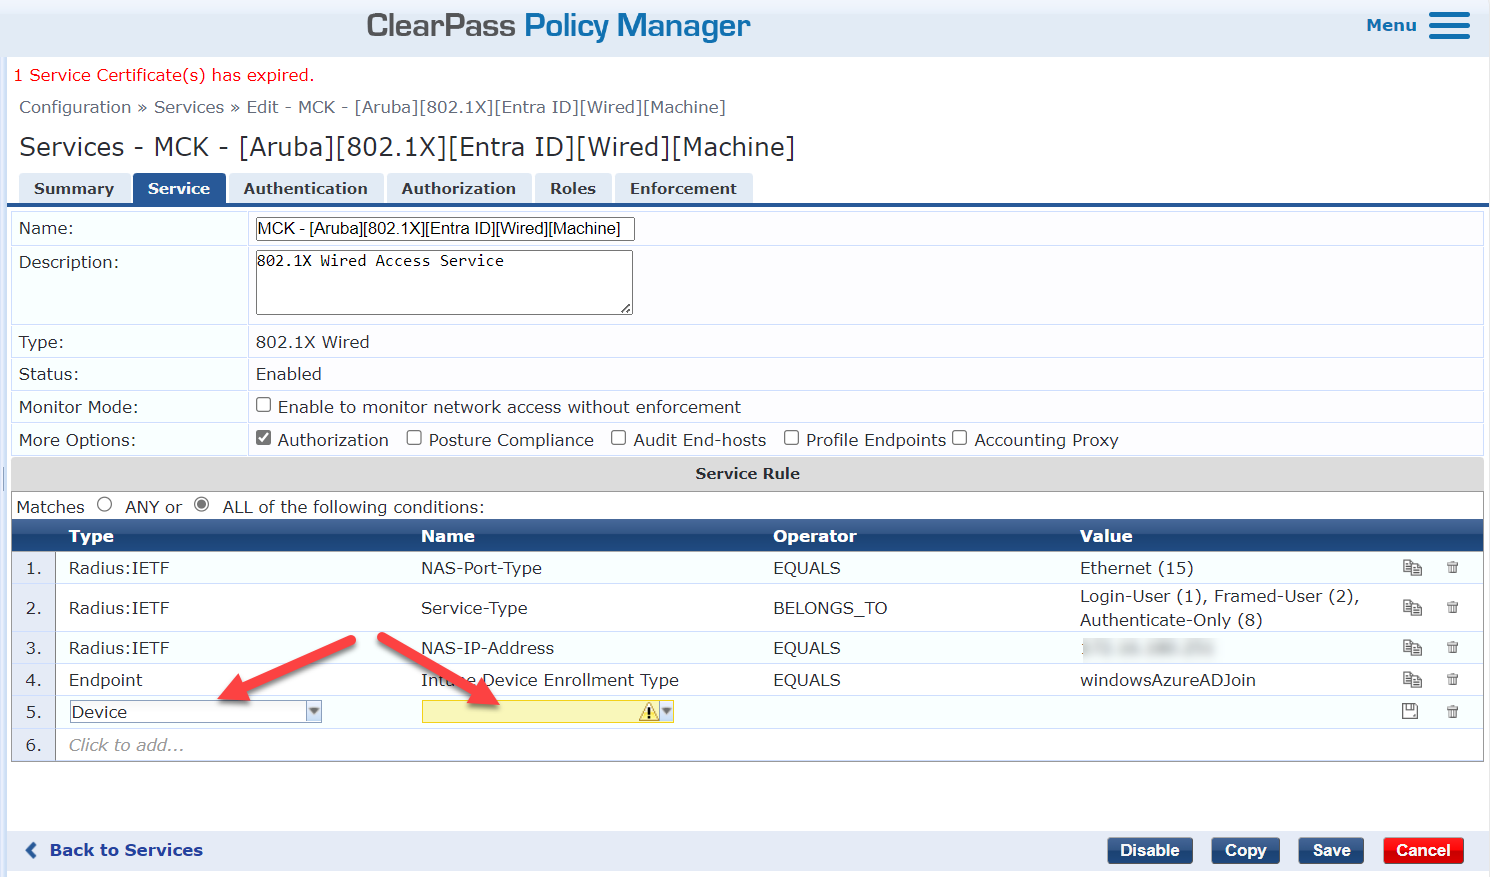Click the 'Radius:IETF' cell in the NAS-Port-Type row
Image resolution: width=1490 pixels, height=877 pixels.
(x=119, y=568)
